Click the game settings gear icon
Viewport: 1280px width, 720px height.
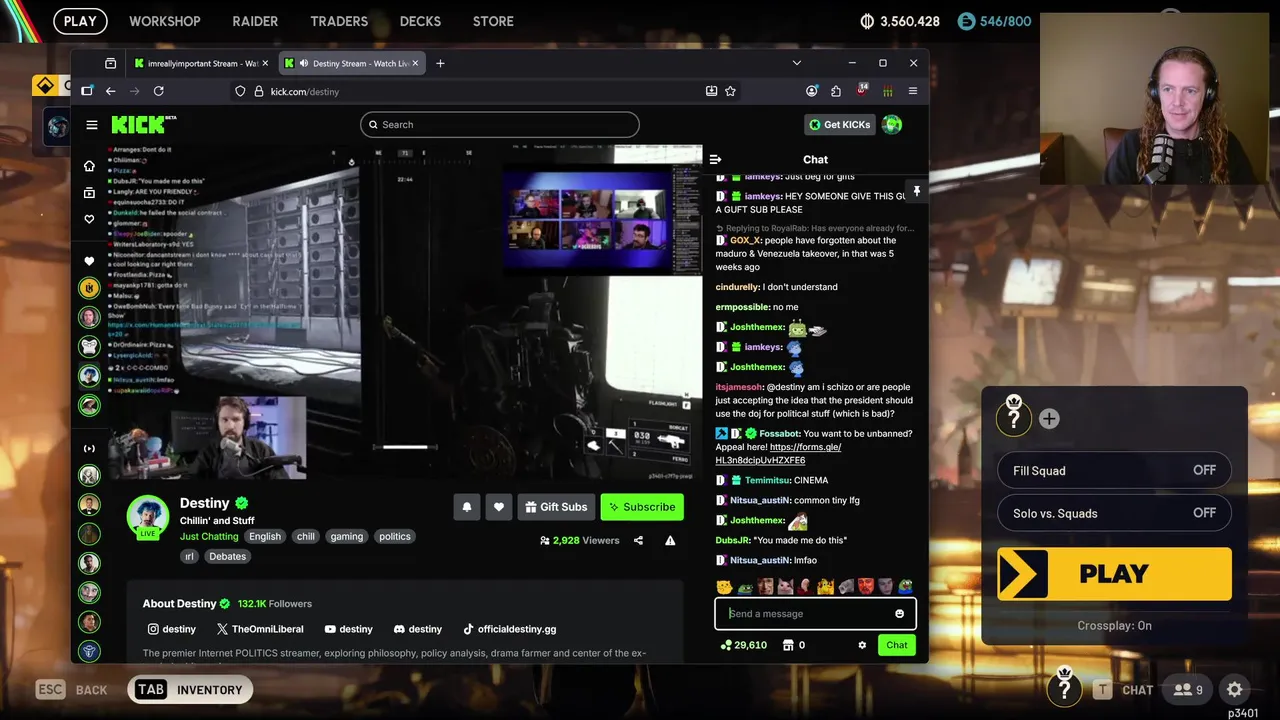[1235, 689]
